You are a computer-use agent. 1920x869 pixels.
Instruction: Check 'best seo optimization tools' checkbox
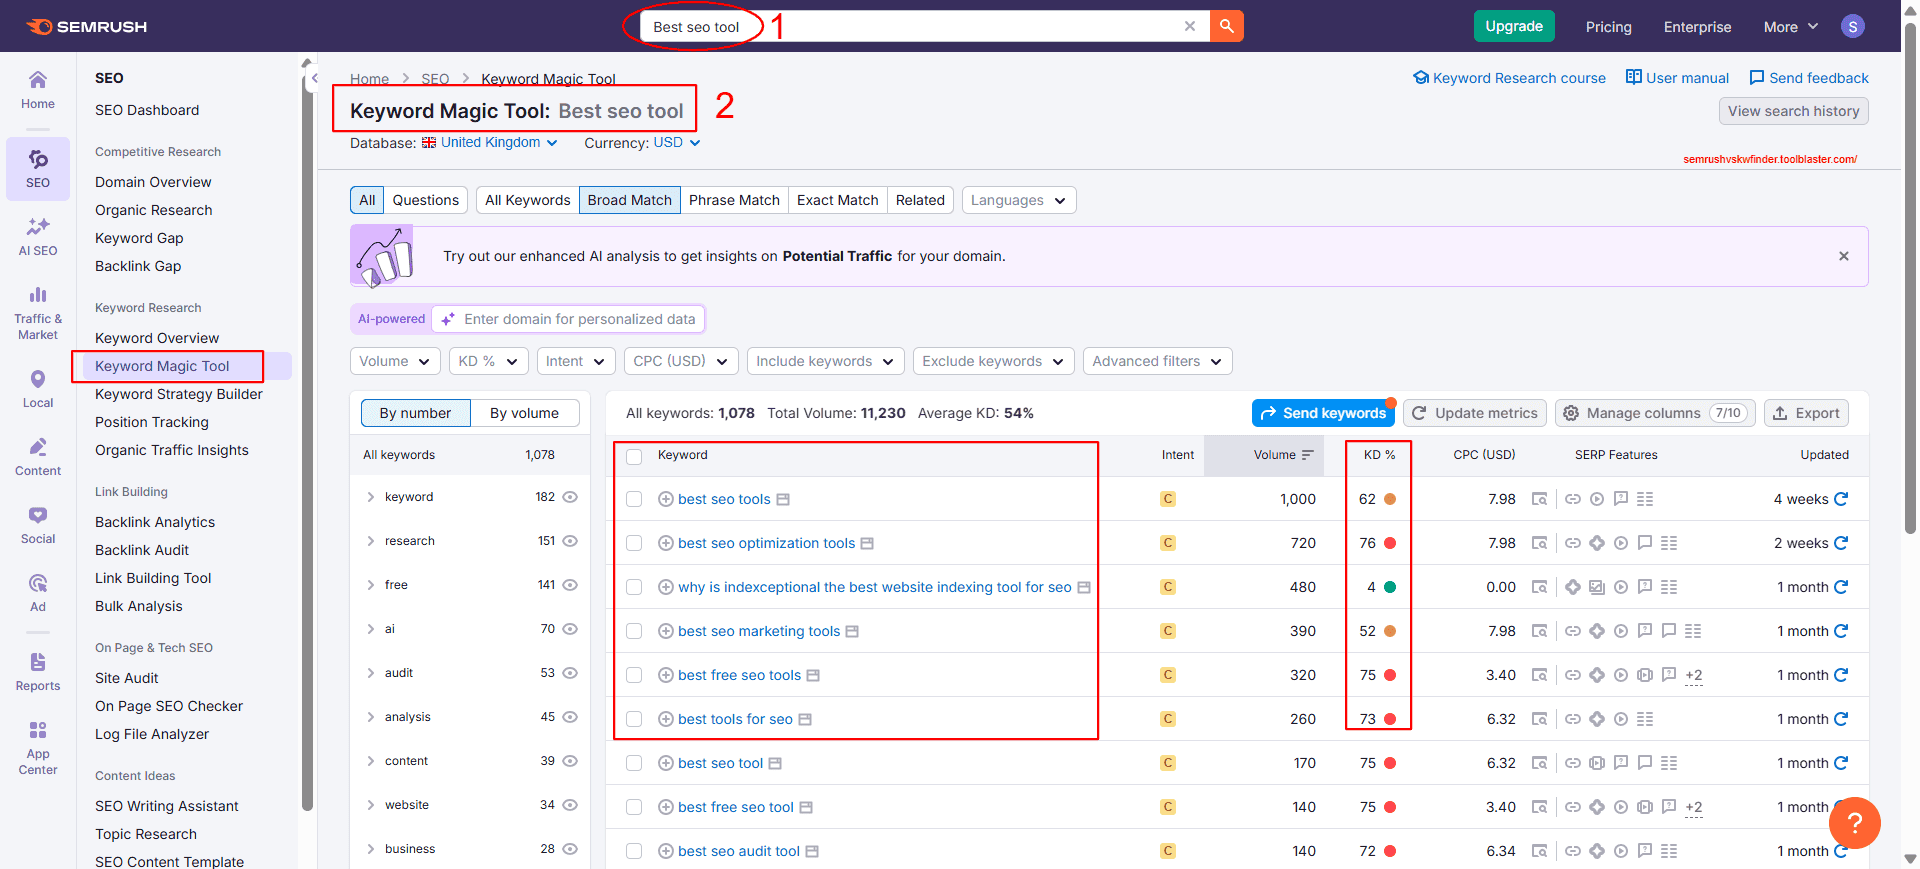[x=634, y=543]
